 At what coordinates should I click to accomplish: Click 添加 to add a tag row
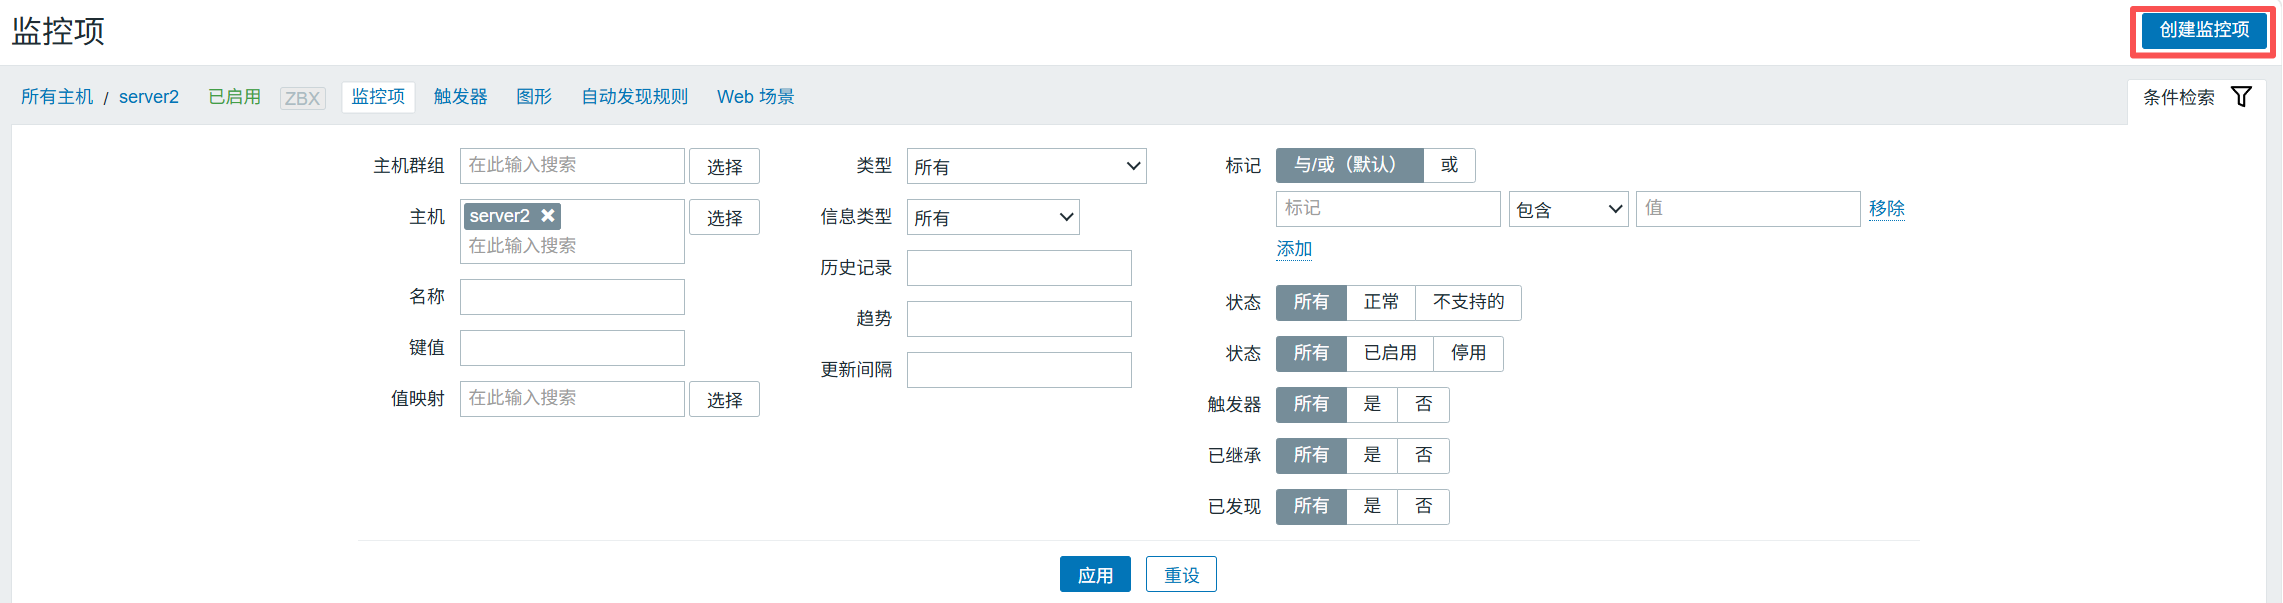coord(1294,249)
